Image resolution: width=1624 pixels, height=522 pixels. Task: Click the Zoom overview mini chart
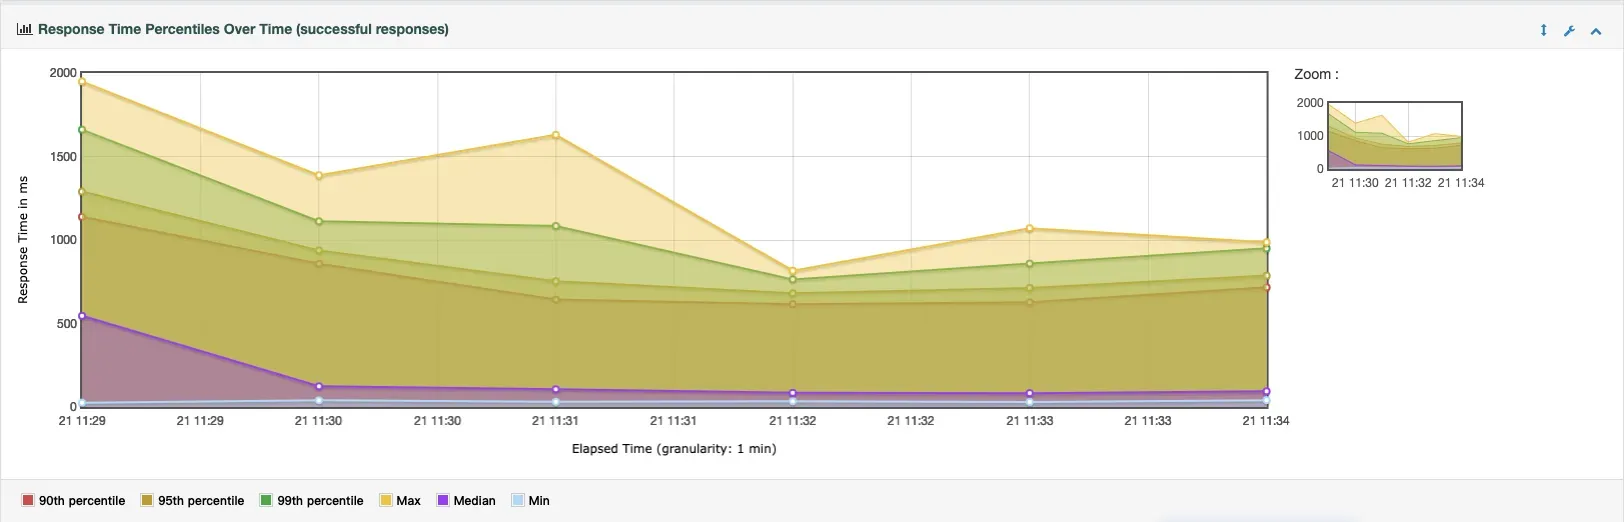[x=1395, y=136]
